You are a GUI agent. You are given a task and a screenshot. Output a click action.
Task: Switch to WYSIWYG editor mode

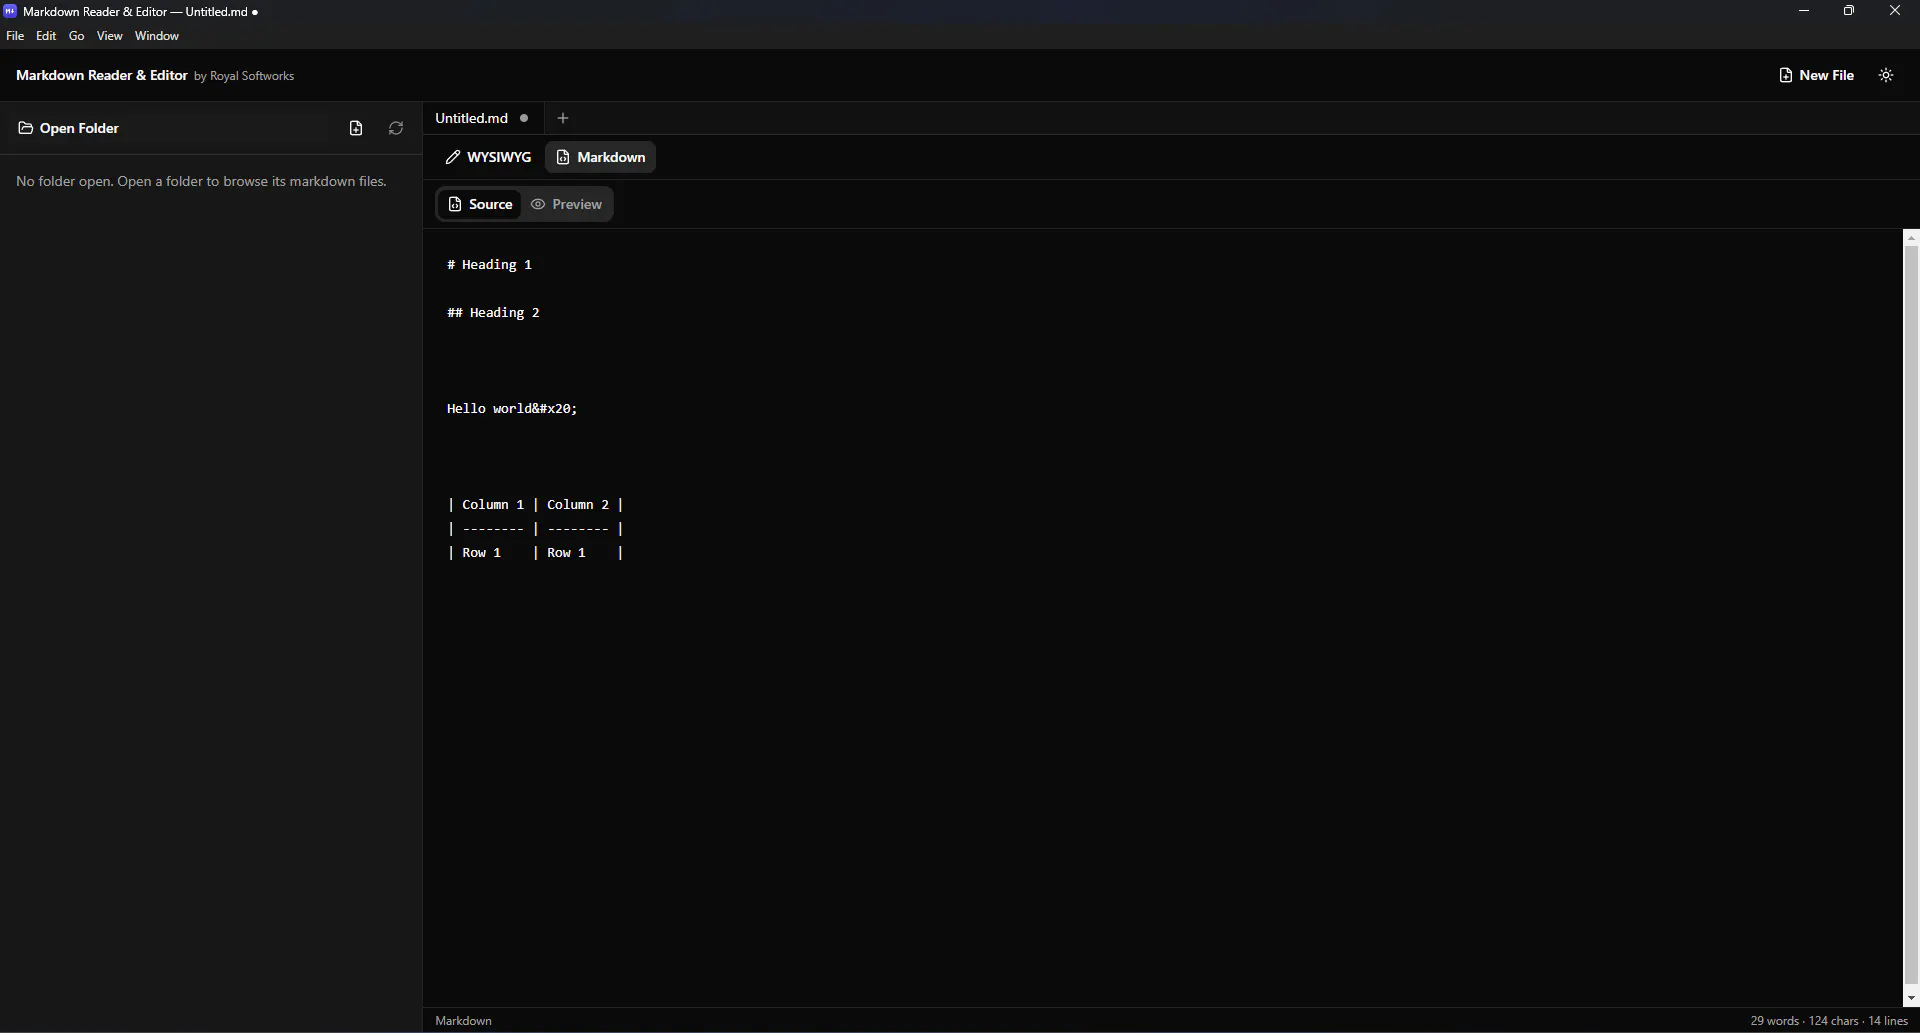[489, 157]
